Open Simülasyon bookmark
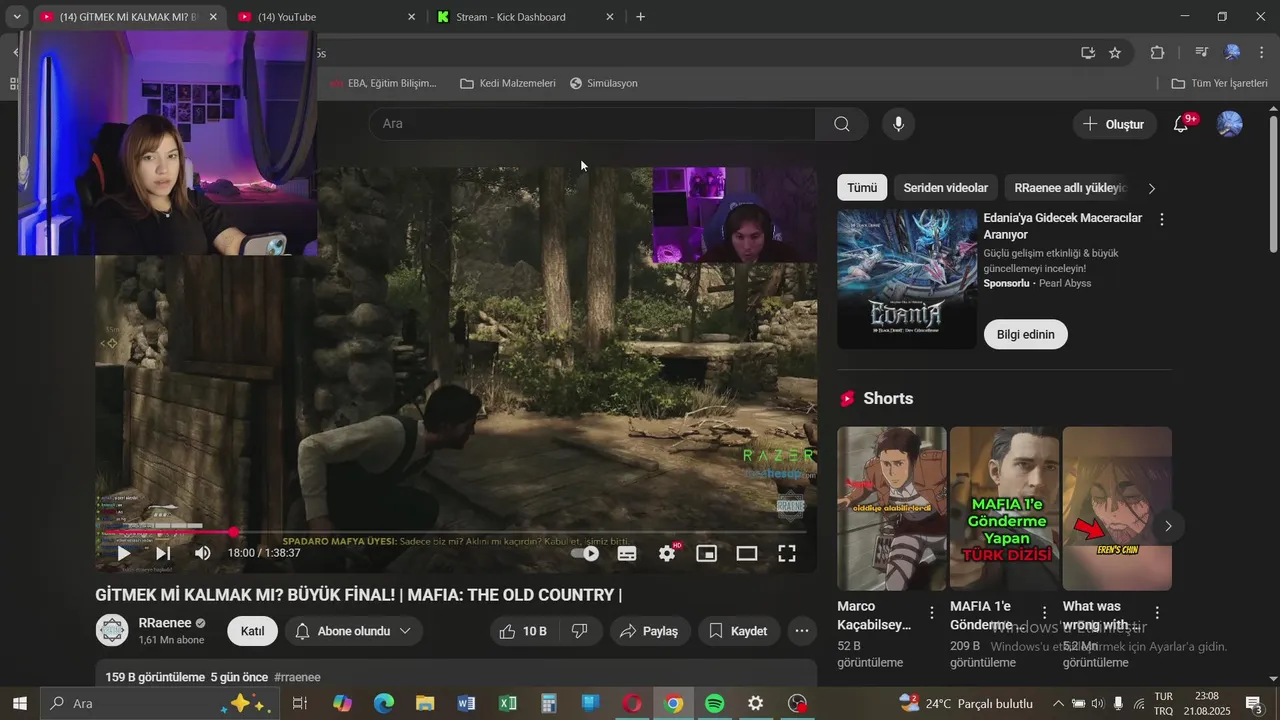 pyautogui.click(x=603, y=83)
